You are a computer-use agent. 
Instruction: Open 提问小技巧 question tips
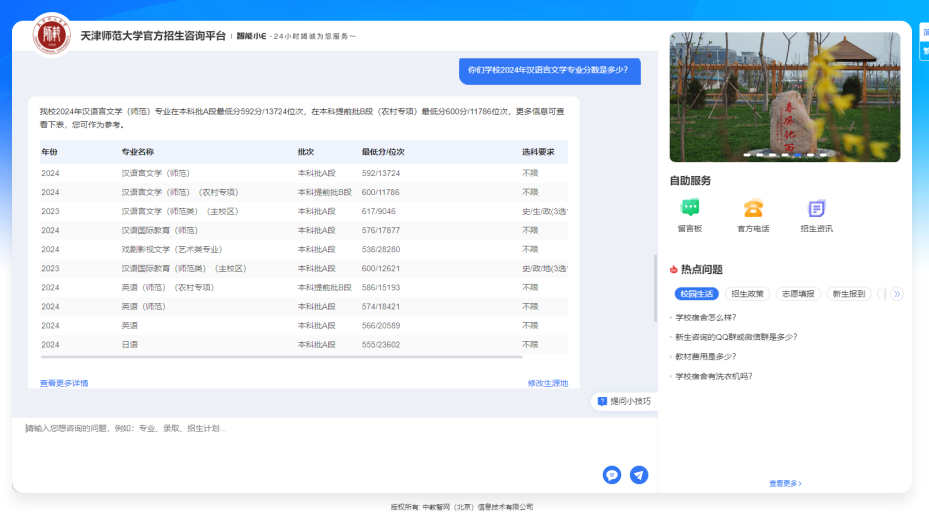(x=624, y=401)
